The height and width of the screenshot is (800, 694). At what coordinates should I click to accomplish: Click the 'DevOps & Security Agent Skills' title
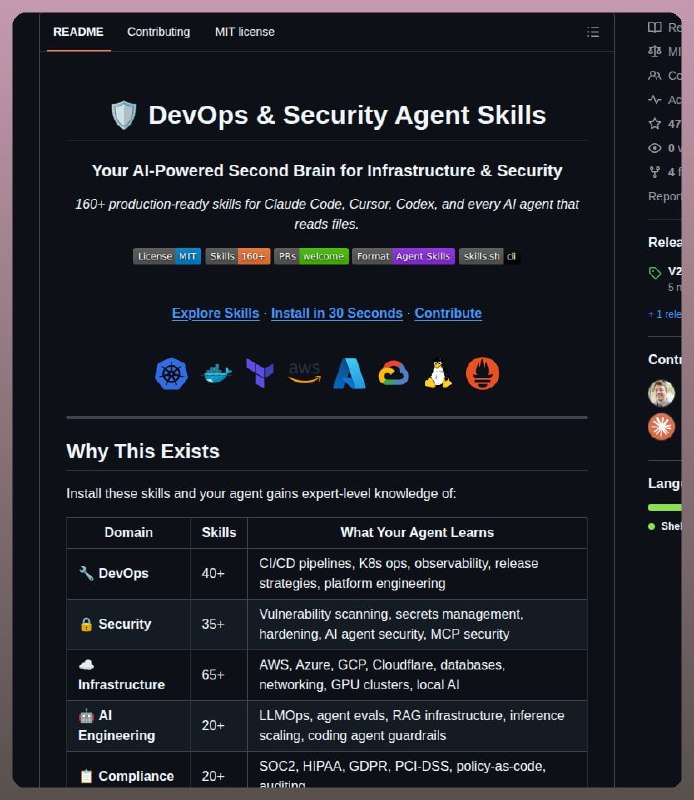pyautogui.click(x=347, y=115)
